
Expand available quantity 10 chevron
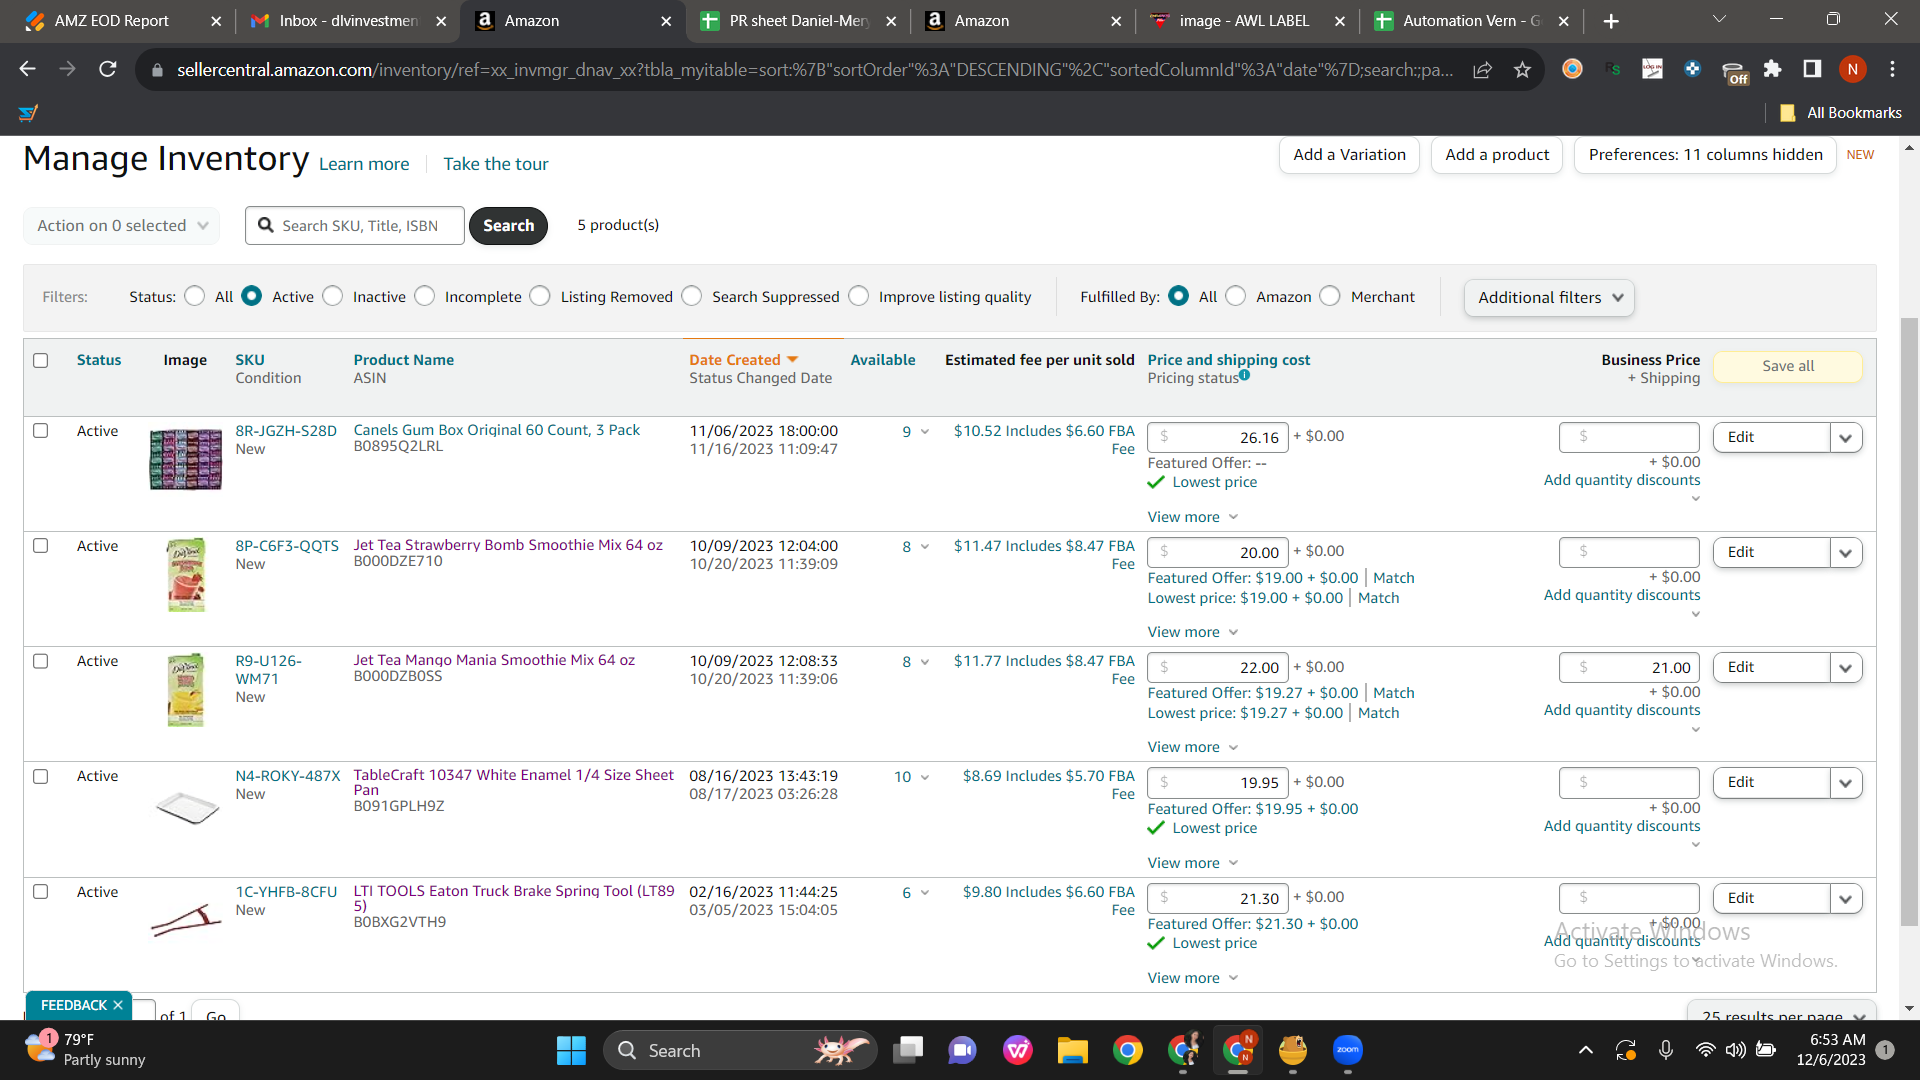925,777
